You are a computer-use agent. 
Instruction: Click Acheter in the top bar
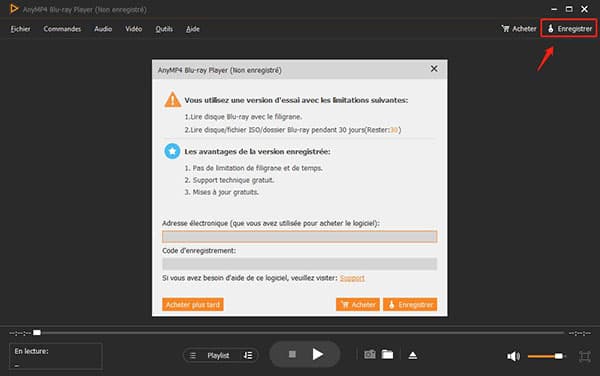click(x=519, y=29)
